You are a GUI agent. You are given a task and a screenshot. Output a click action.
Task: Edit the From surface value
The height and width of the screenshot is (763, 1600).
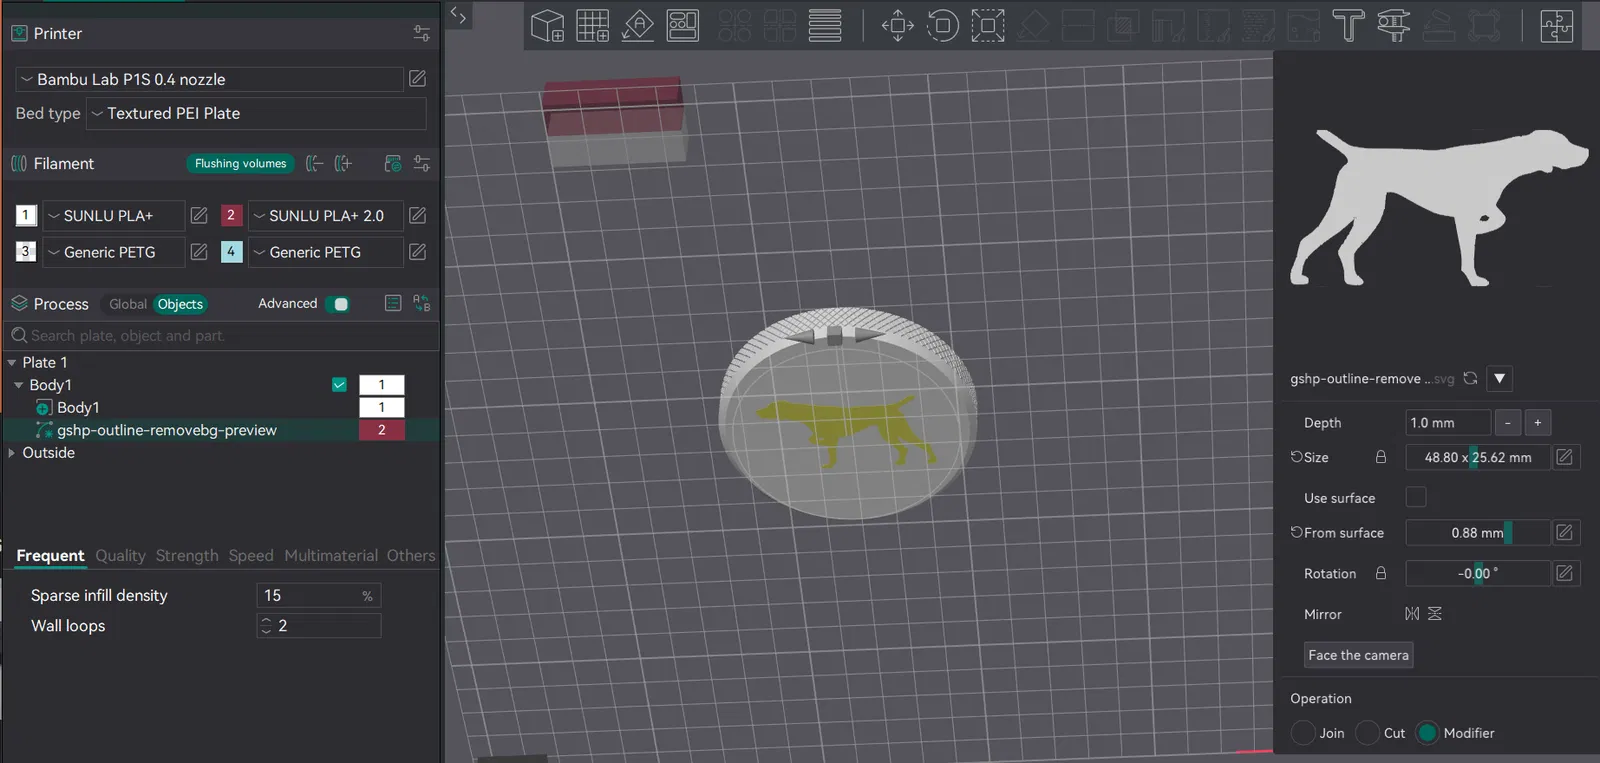click(1565, 533)
